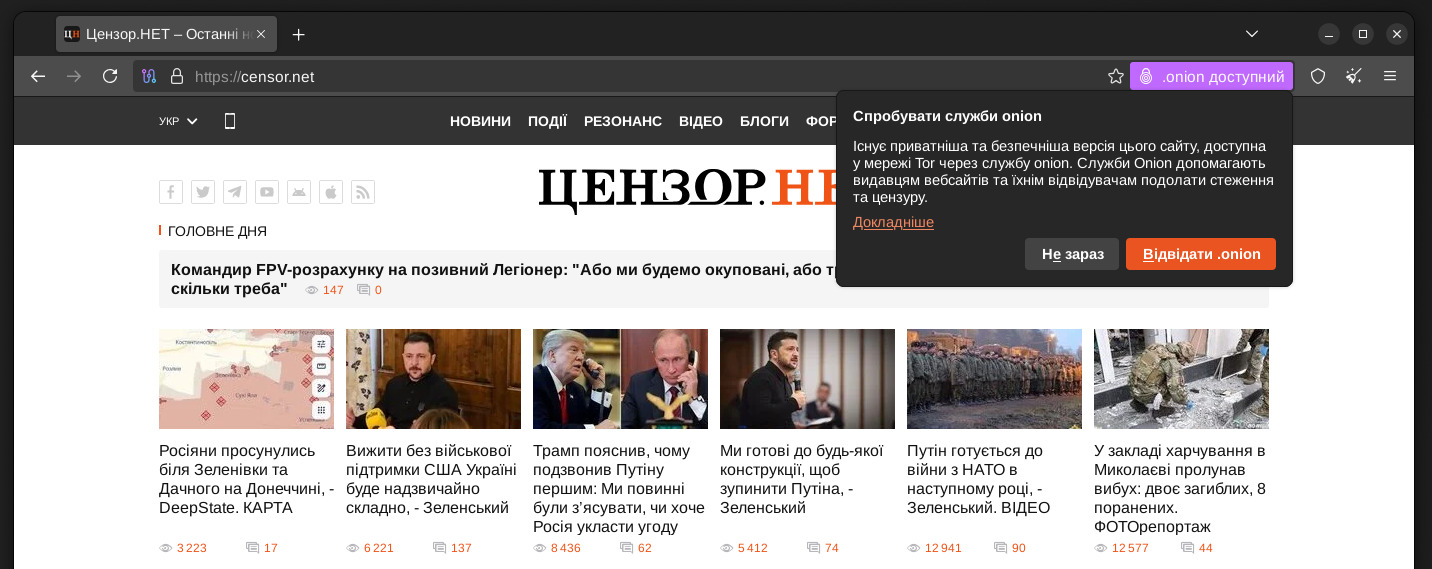
Task: Switch to the mobile version phone icon
Action: (x=230, y=121)
